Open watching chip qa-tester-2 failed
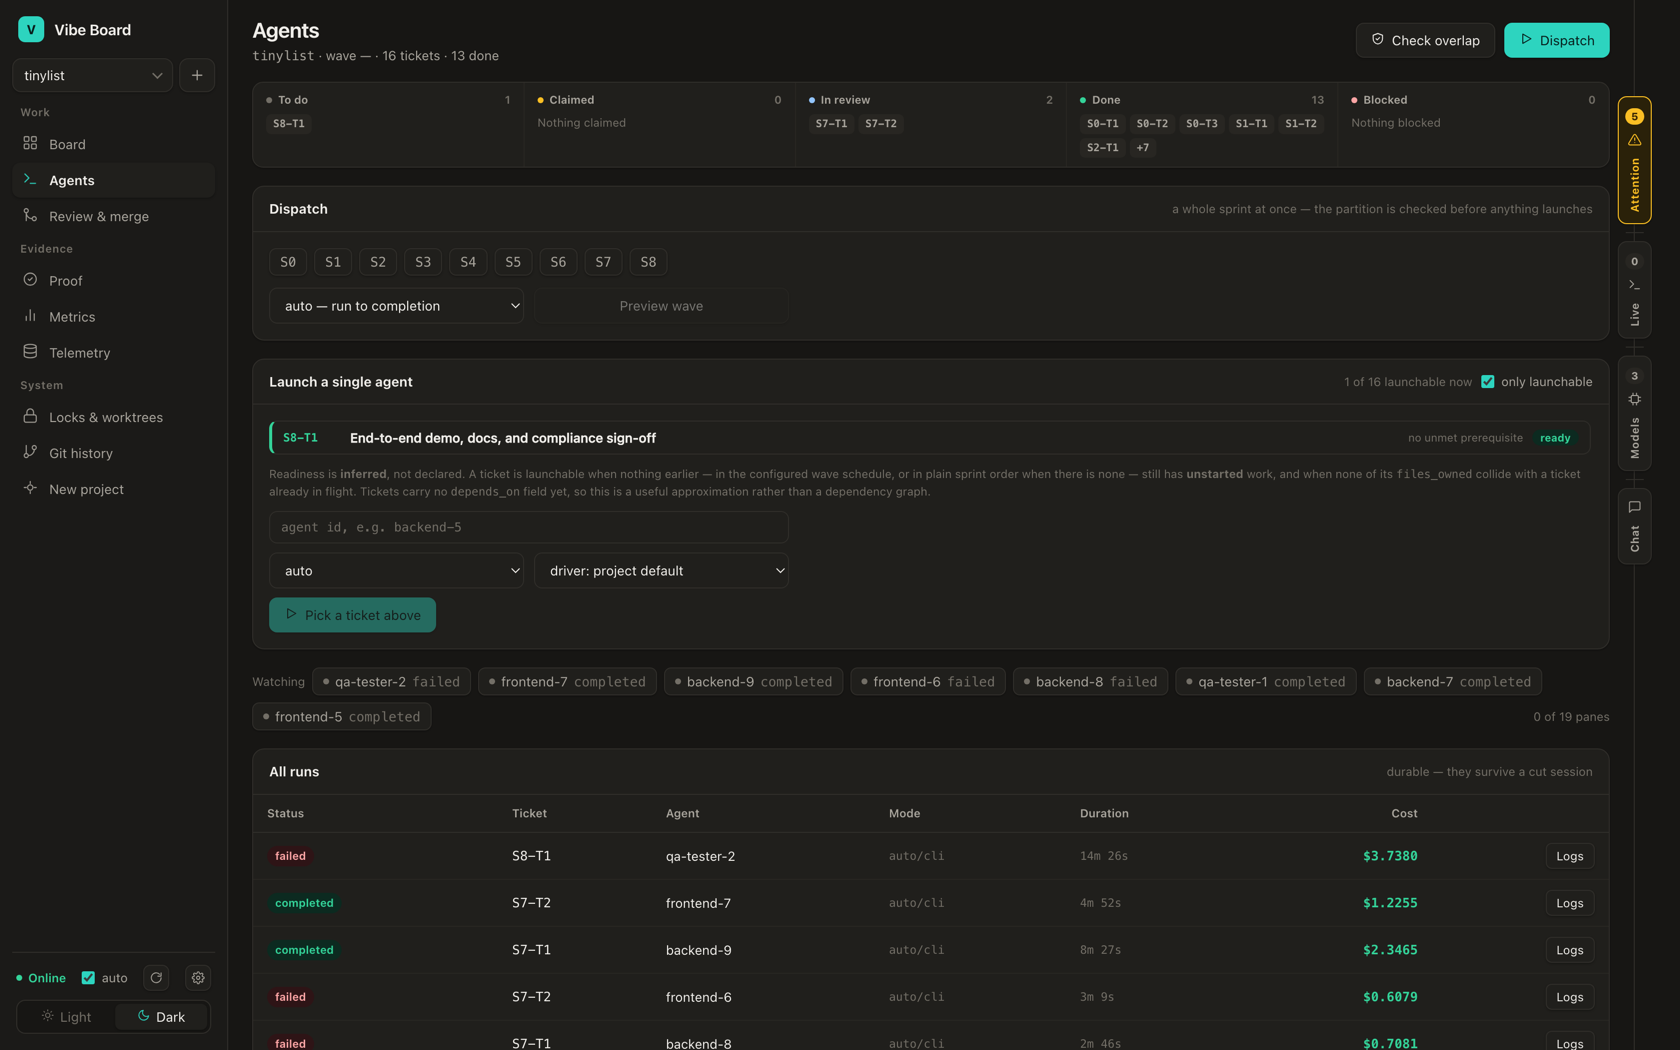This screenshot has width=1680, height=1050. coord(392,682)
